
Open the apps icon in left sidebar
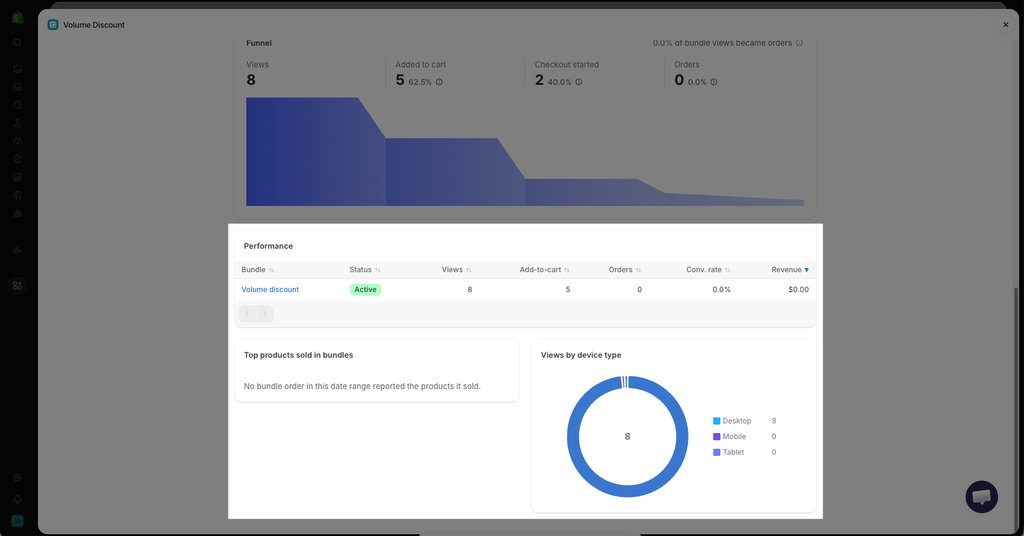pyautogui.click(x=18, y=285)
